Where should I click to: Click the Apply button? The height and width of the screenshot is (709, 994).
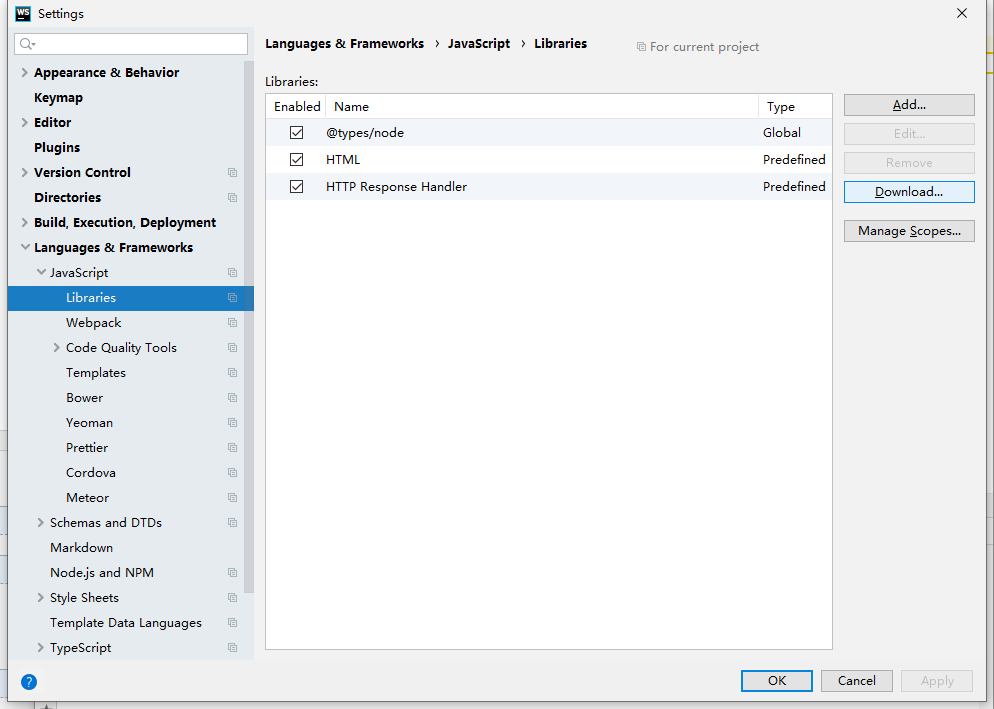937,681
